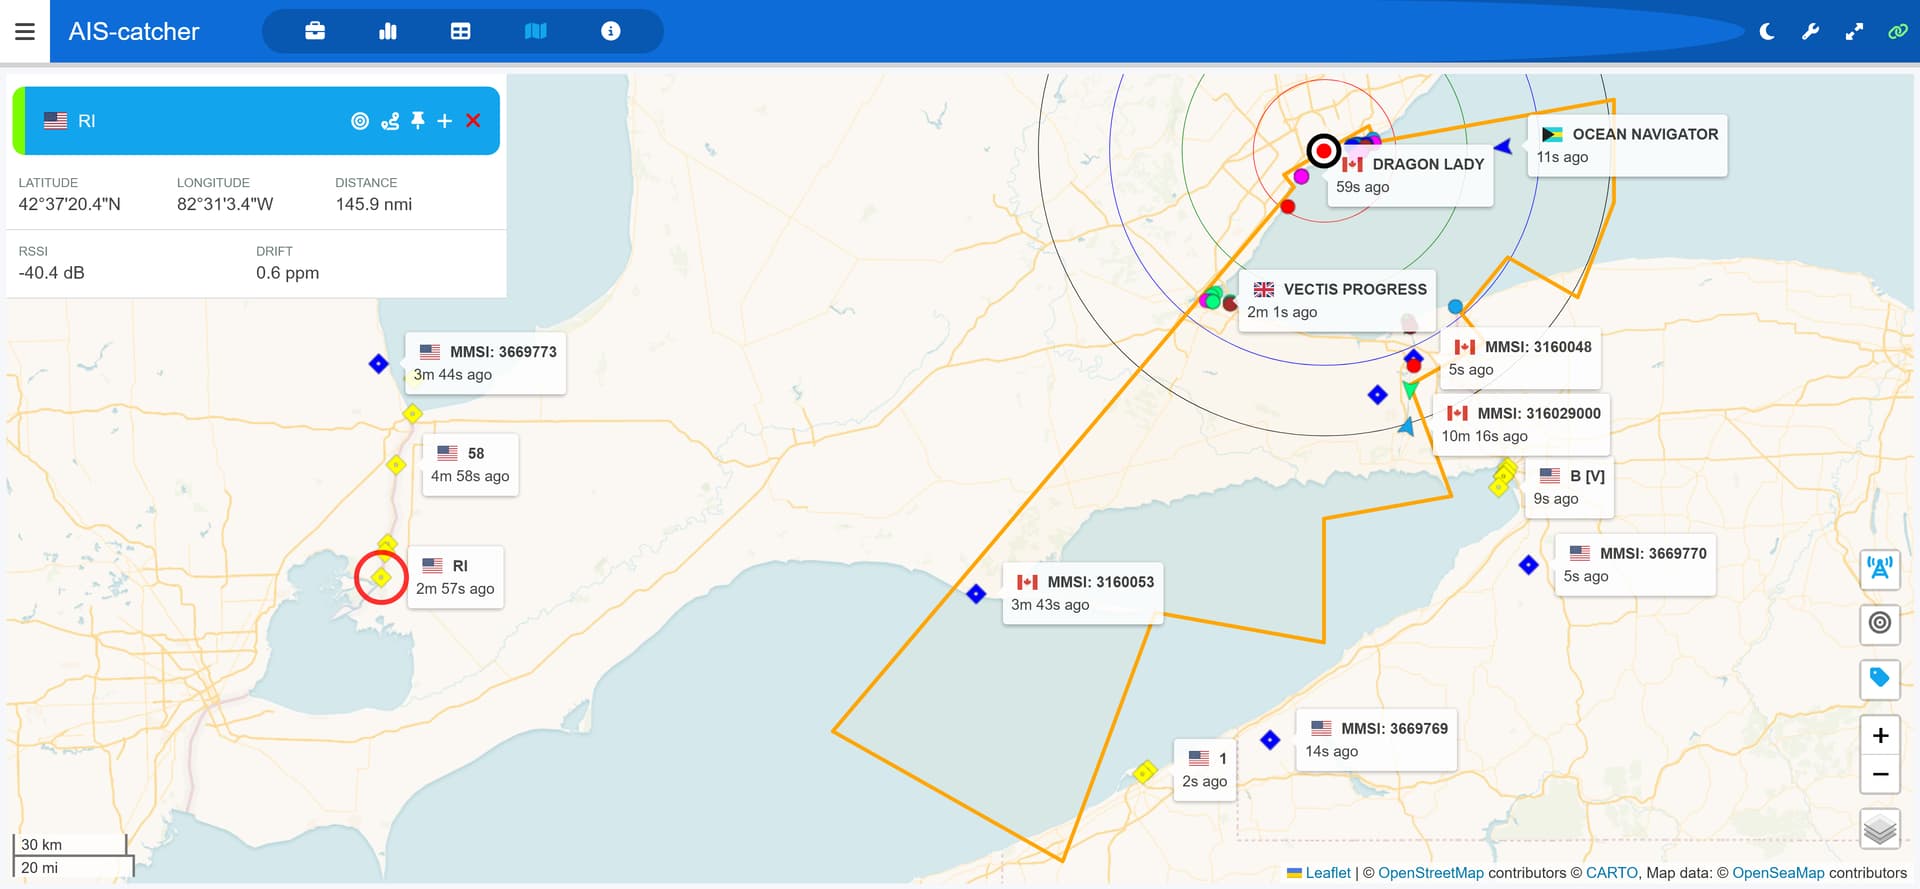The height and width of the screenshot is (889, 1920).
Task: Open settings wrench icon
Action: (1810, 31)
